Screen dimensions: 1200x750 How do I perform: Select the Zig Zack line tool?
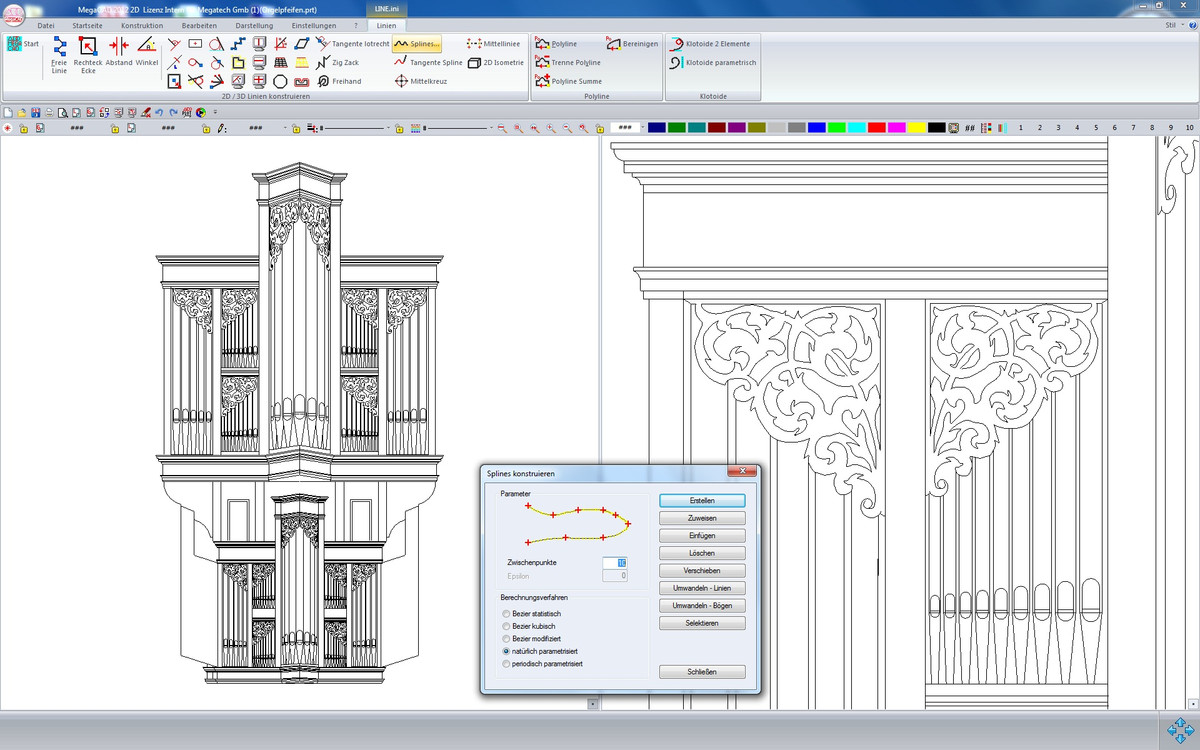[x=340, y=62]
